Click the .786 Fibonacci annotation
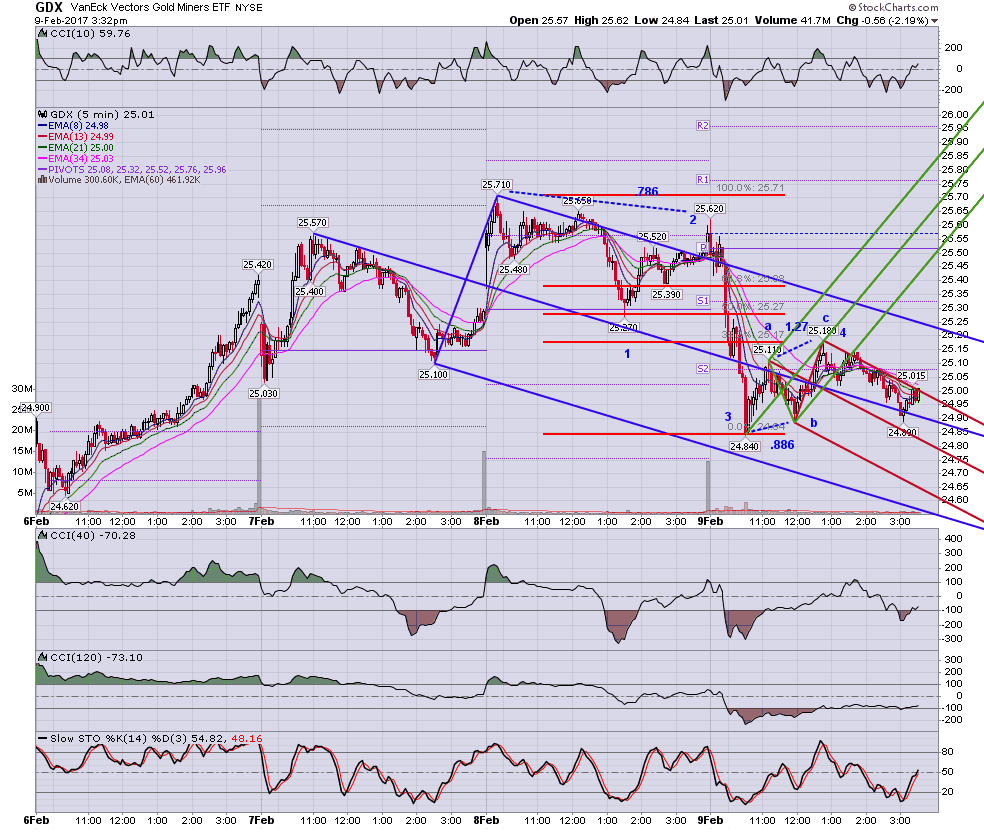 [646, 191]
